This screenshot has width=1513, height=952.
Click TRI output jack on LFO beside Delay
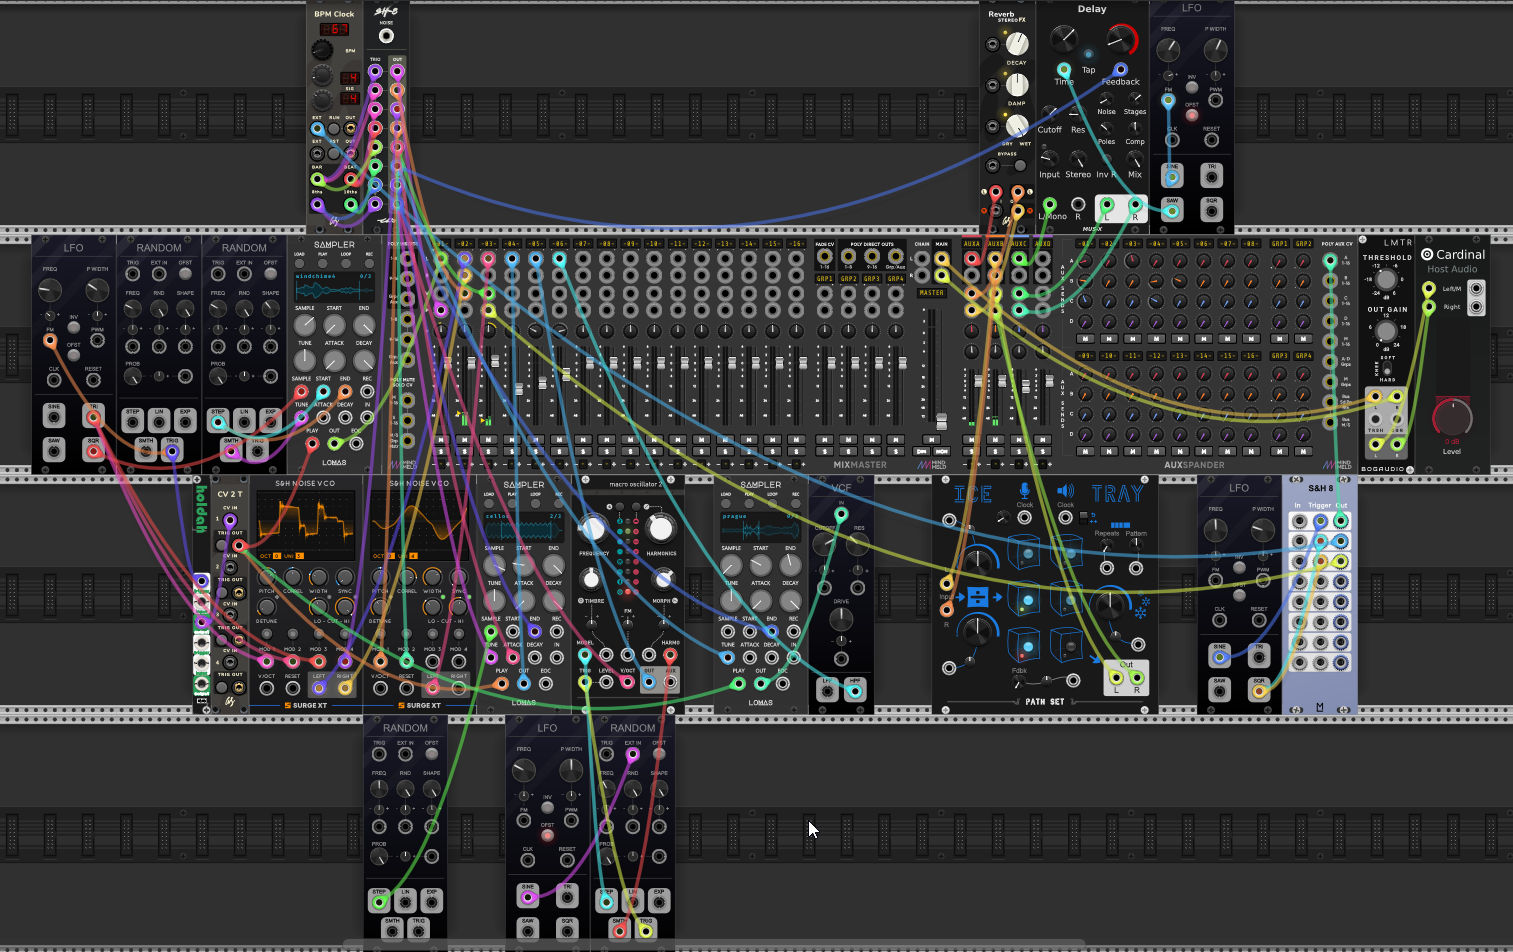point(1212,178)
